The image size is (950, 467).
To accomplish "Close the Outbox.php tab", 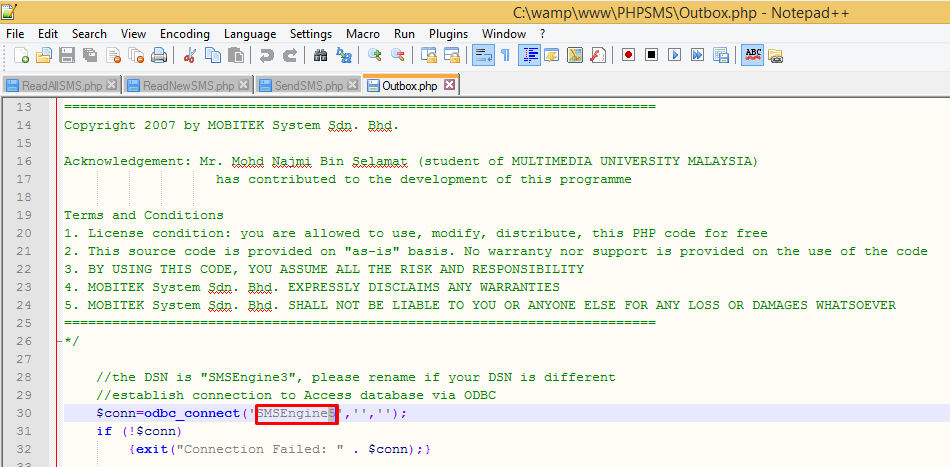I will [450, 85].
